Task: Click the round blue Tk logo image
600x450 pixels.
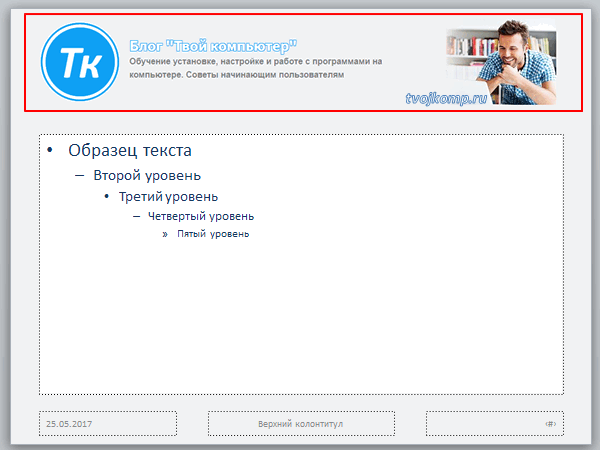Action: pyautogui.click(x=80, y=62)
